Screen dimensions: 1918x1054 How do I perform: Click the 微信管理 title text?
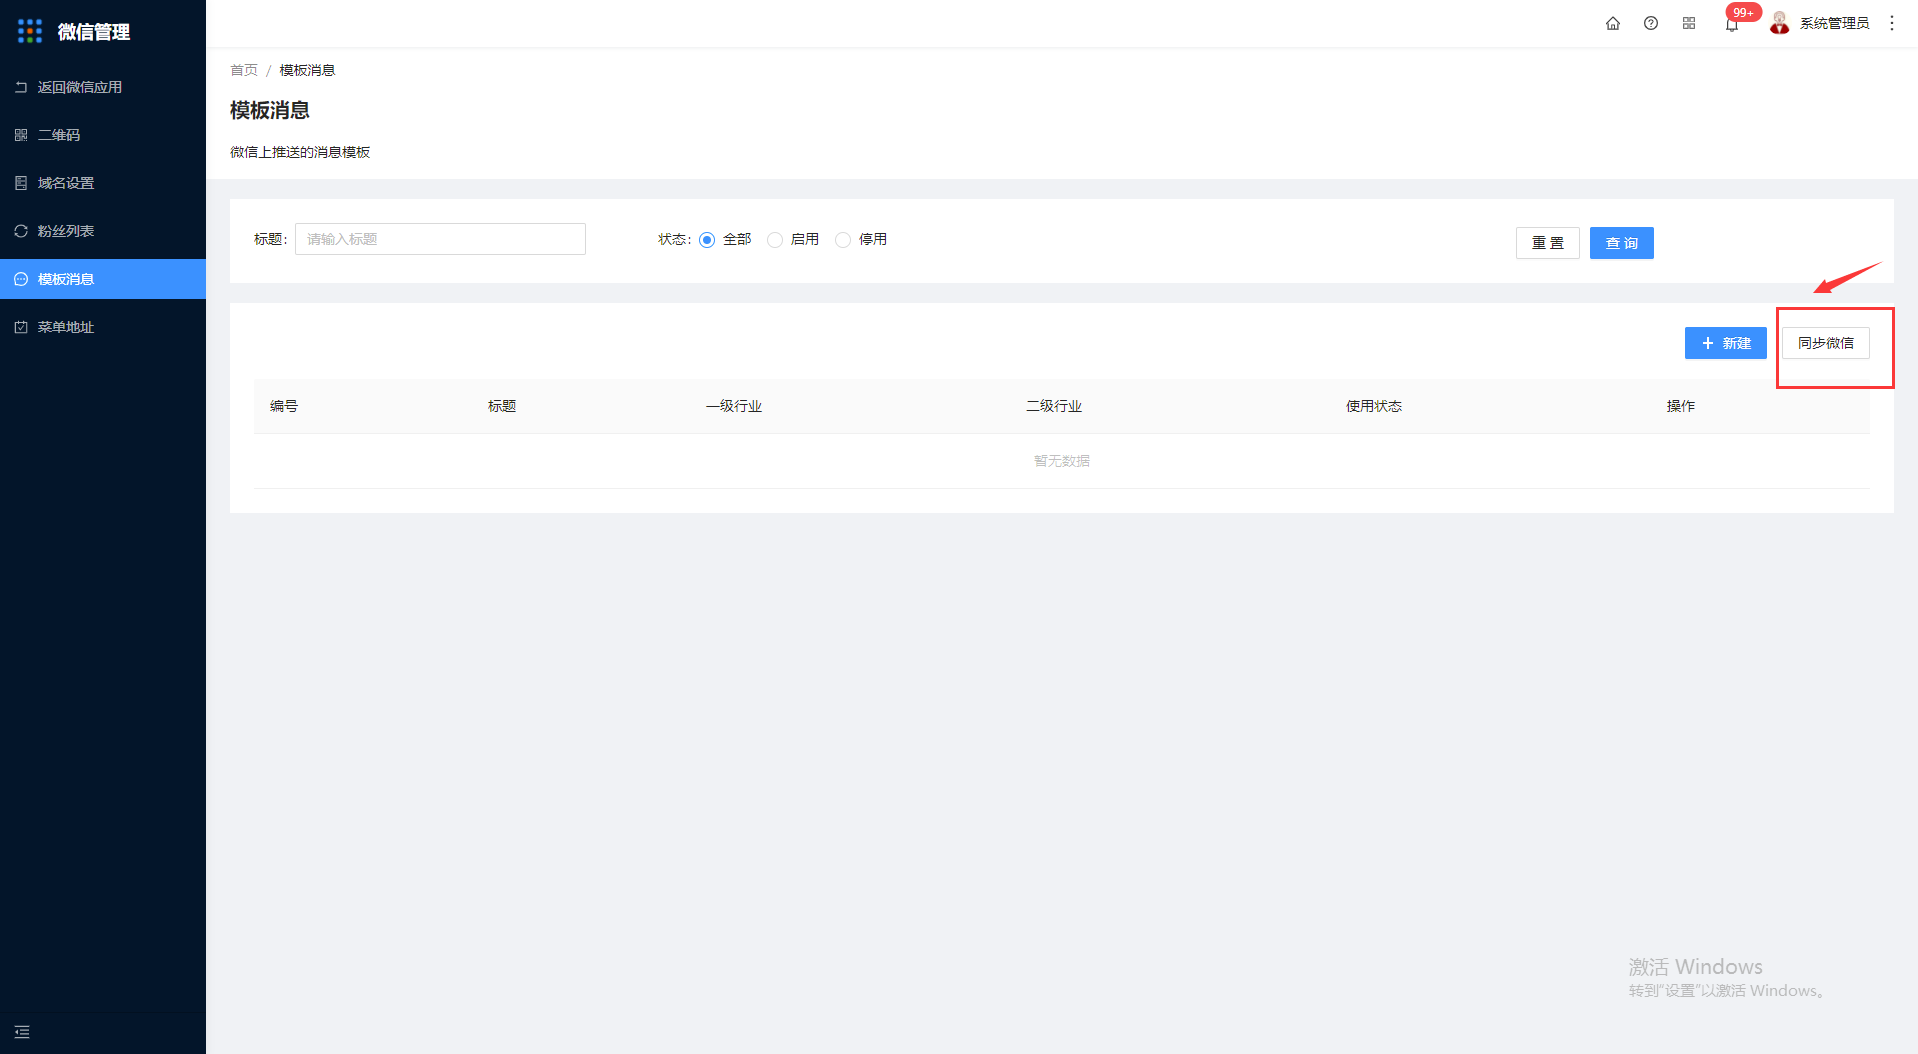tap(94, 32)
